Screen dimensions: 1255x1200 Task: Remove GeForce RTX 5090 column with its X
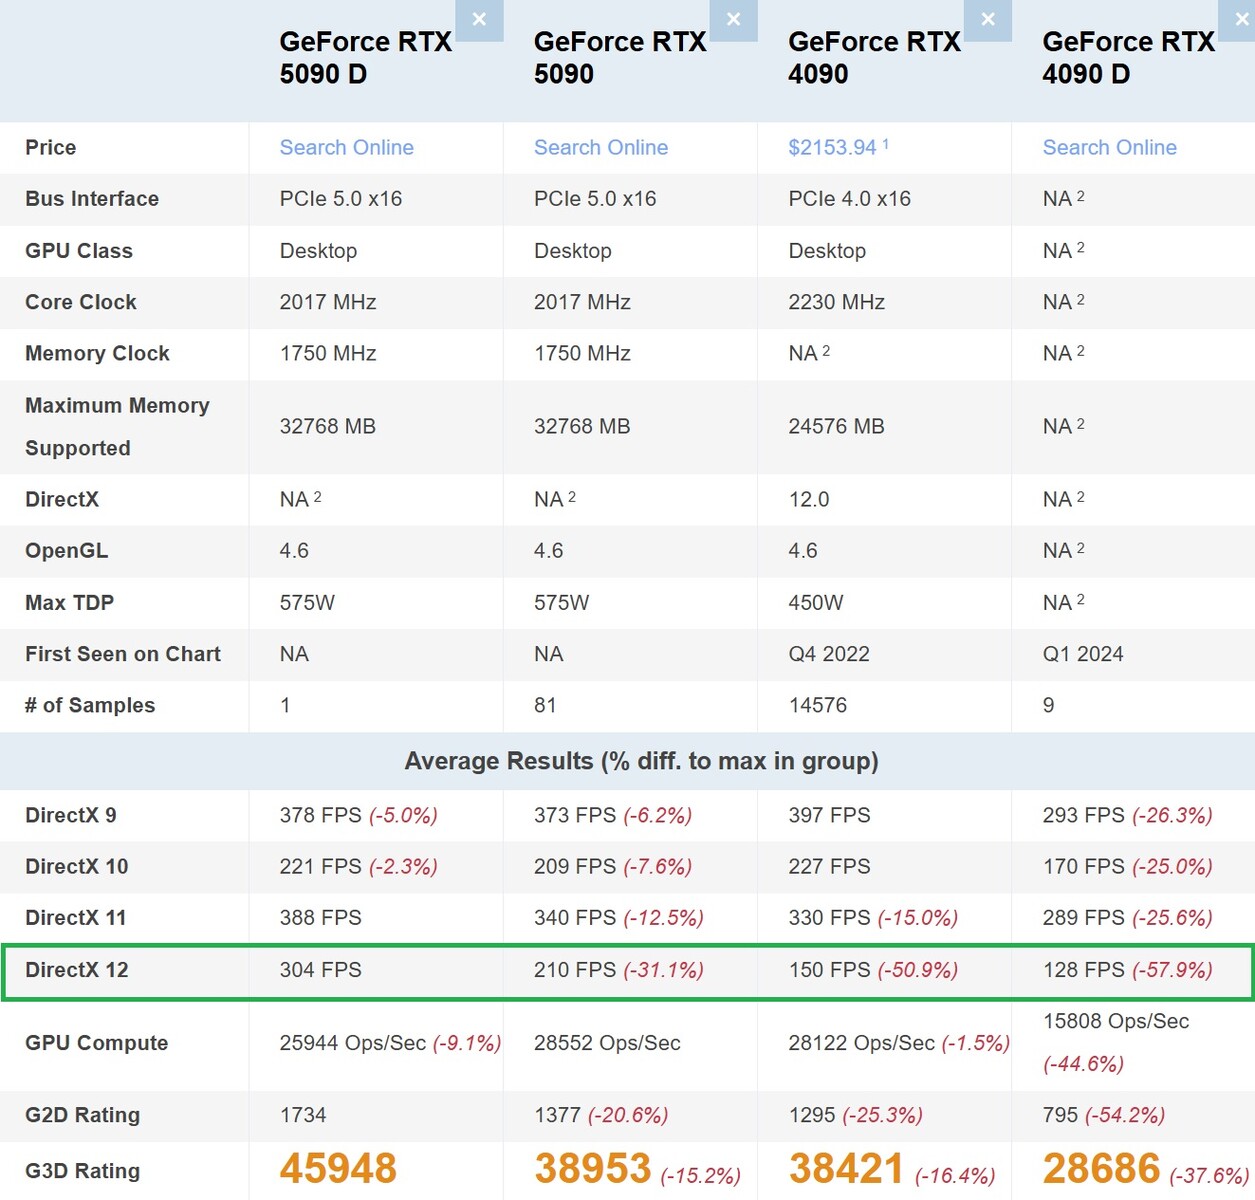pos(733,20)
